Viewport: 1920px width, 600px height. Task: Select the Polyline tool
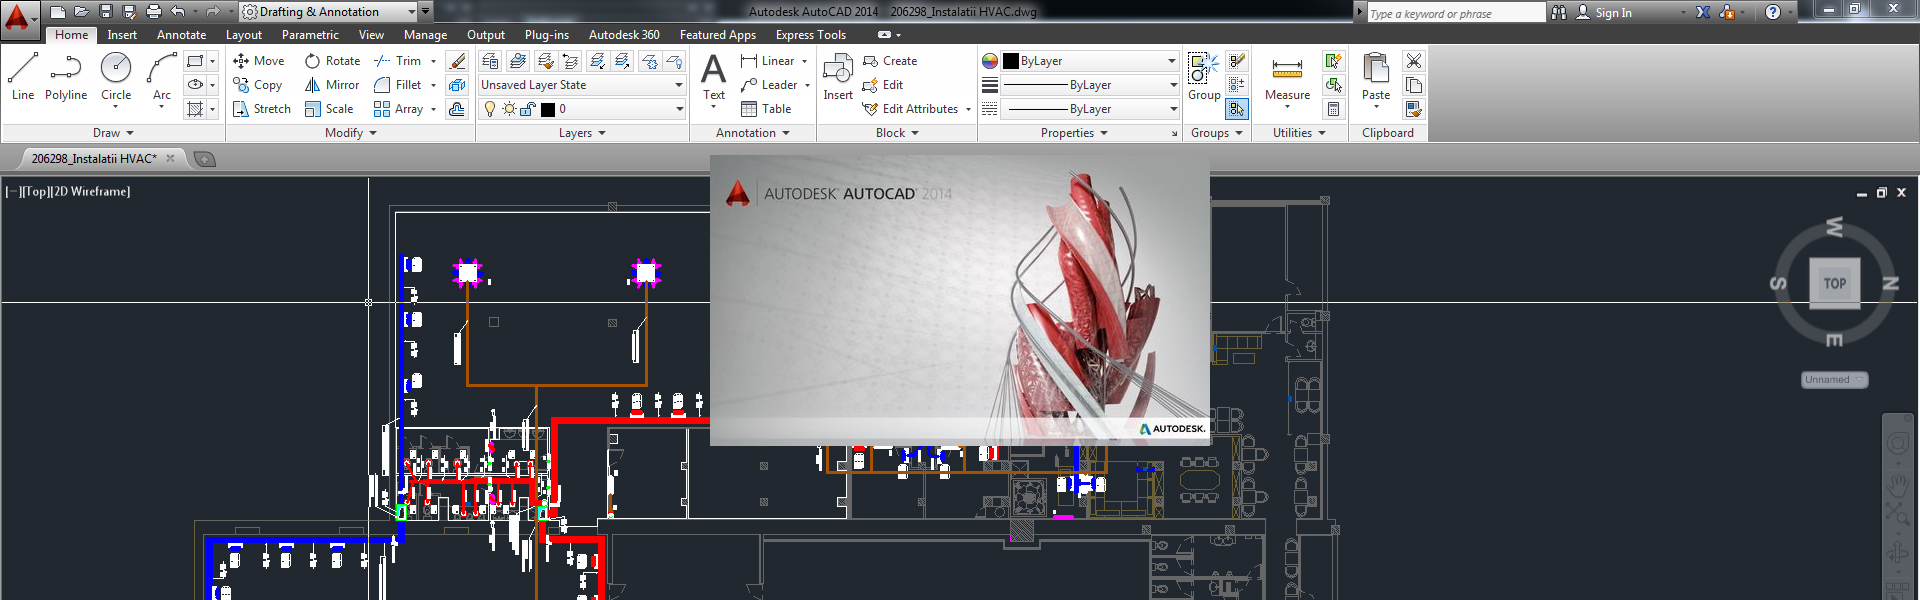click(66, 76)
